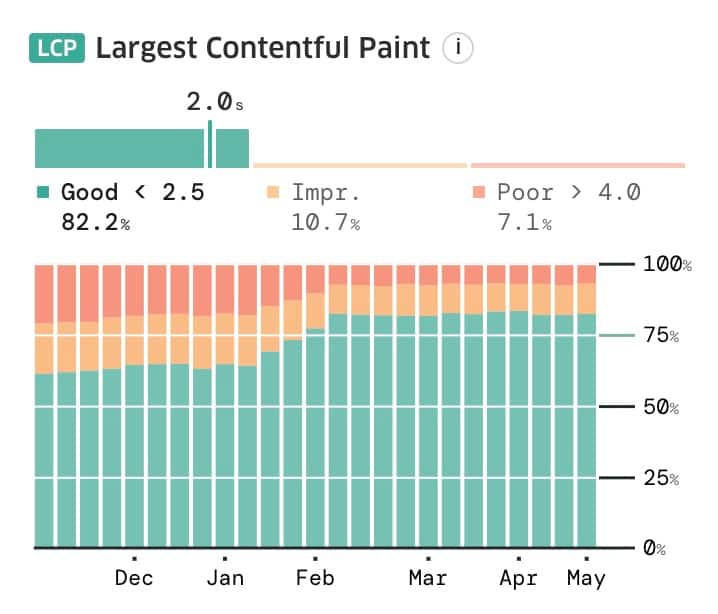This screenshot has width=718, height=614.
Task: Click the 2.0s marker on distribution bar
Action: coord(210,145)
